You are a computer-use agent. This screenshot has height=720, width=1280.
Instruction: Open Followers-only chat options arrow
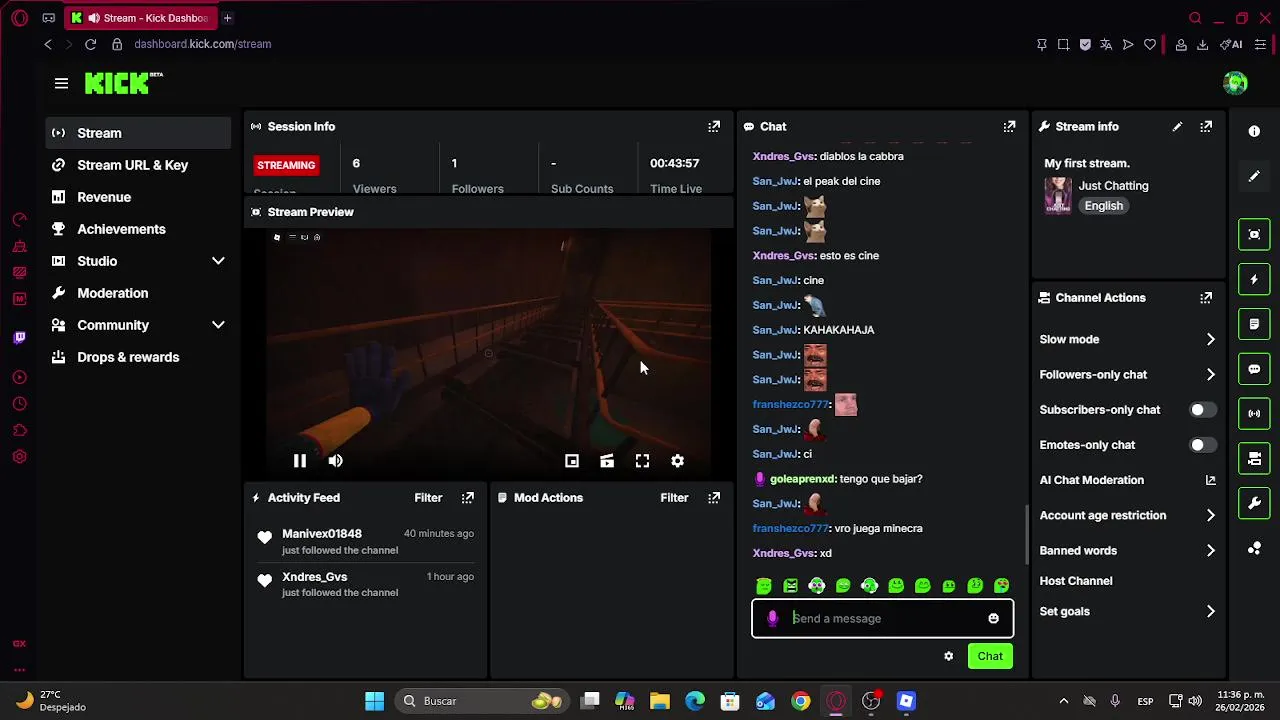(x=1210, y=375)
